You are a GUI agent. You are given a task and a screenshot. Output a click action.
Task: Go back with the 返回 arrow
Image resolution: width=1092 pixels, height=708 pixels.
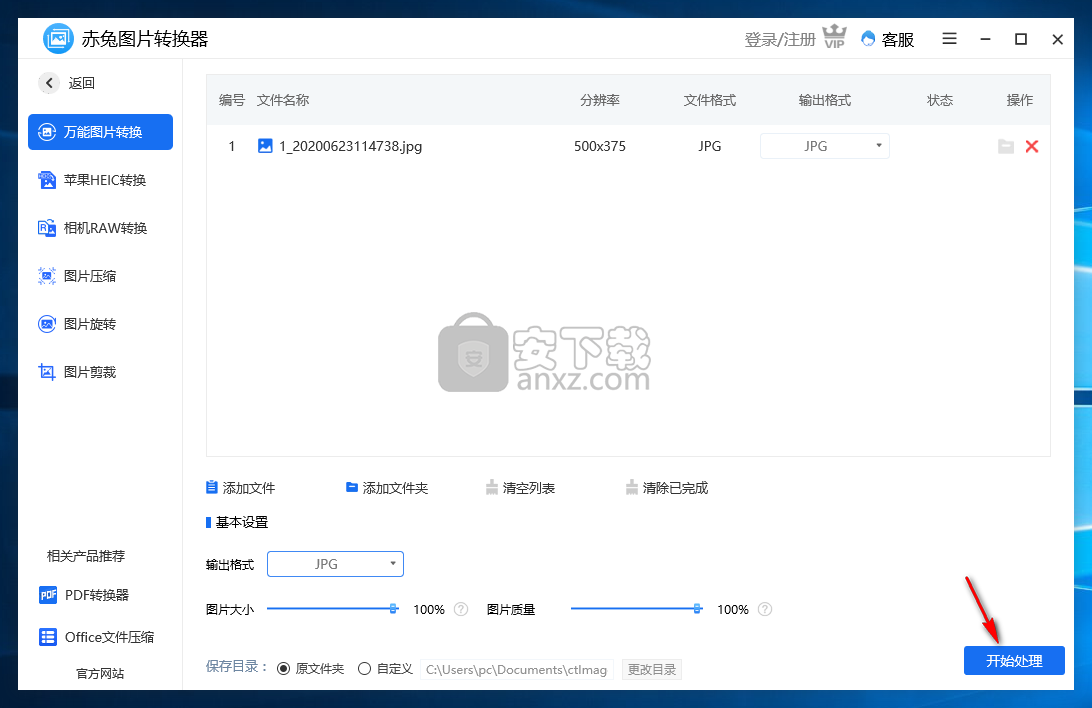point(49,83)
